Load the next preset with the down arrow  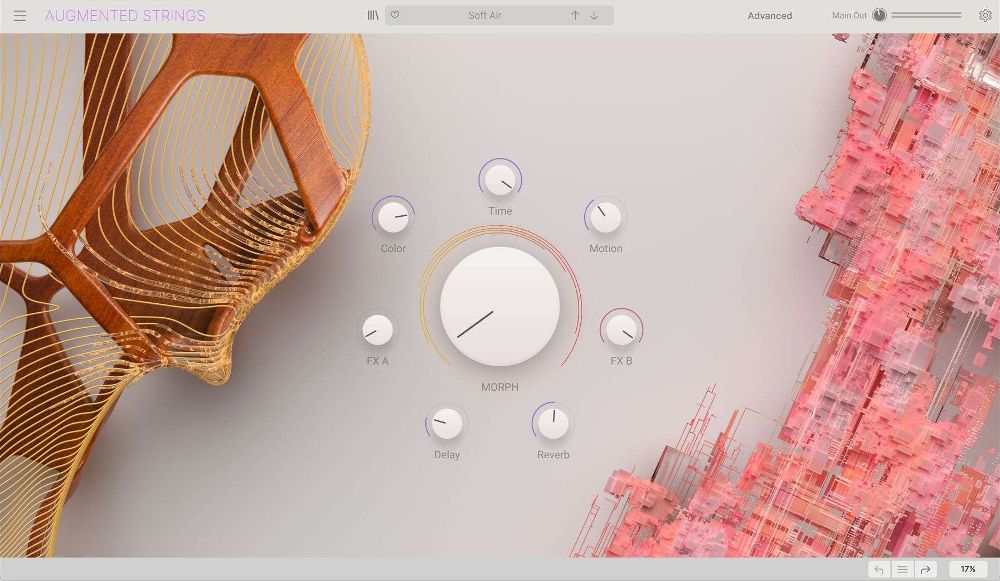tap(593, 15)
